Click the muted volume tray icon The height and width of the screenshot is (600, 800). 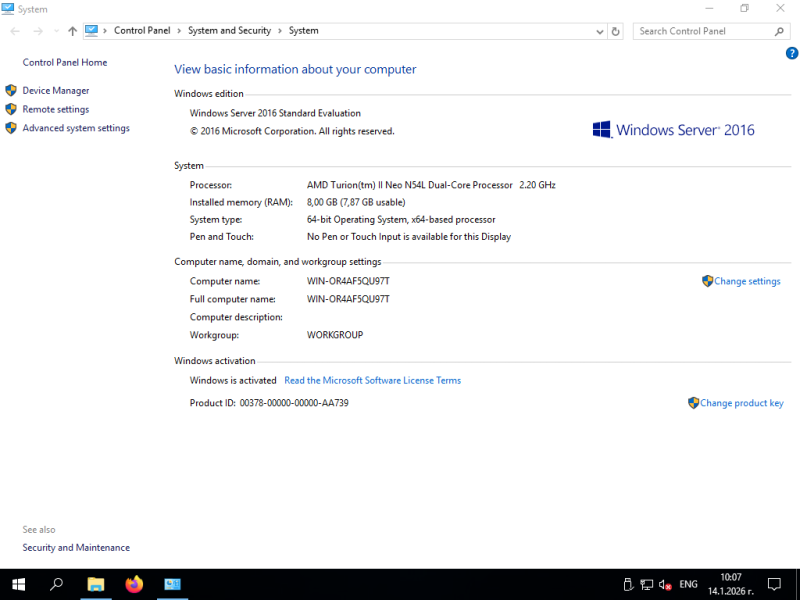664,584
